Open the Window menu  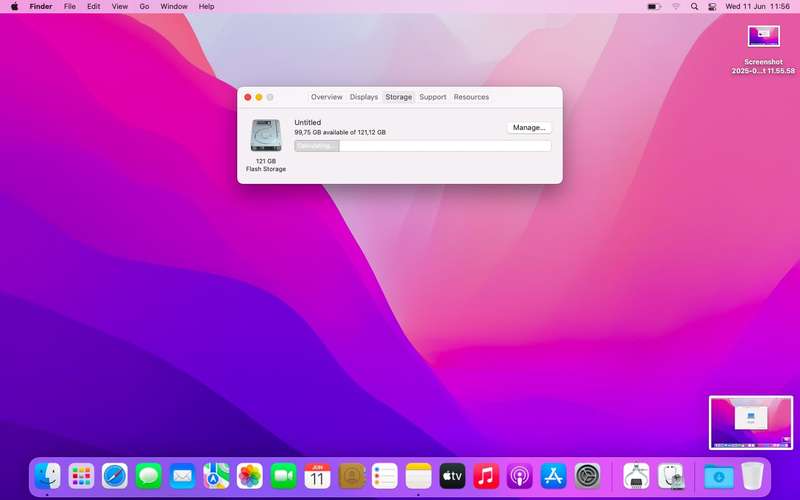pyautogui.click(x=174, y=7)
